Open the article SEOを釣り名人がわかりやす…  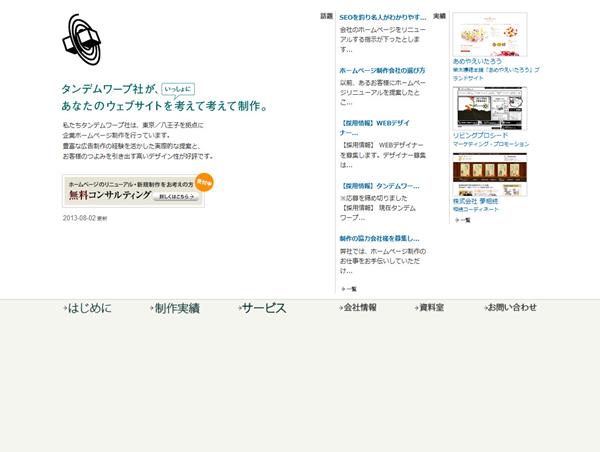[383, 18]
